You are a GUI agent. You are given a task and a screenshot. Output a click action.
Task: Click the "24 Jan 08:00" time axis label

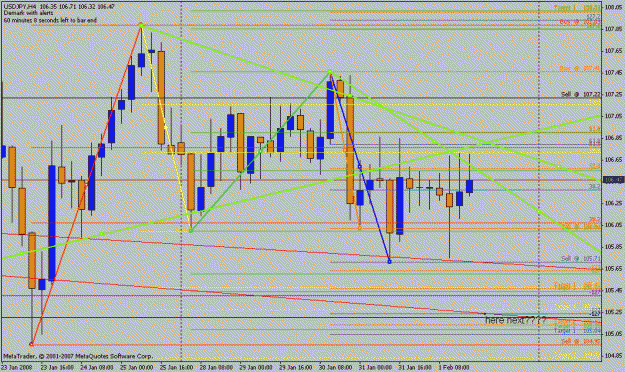pyautogui.click(x=98, y=367)
